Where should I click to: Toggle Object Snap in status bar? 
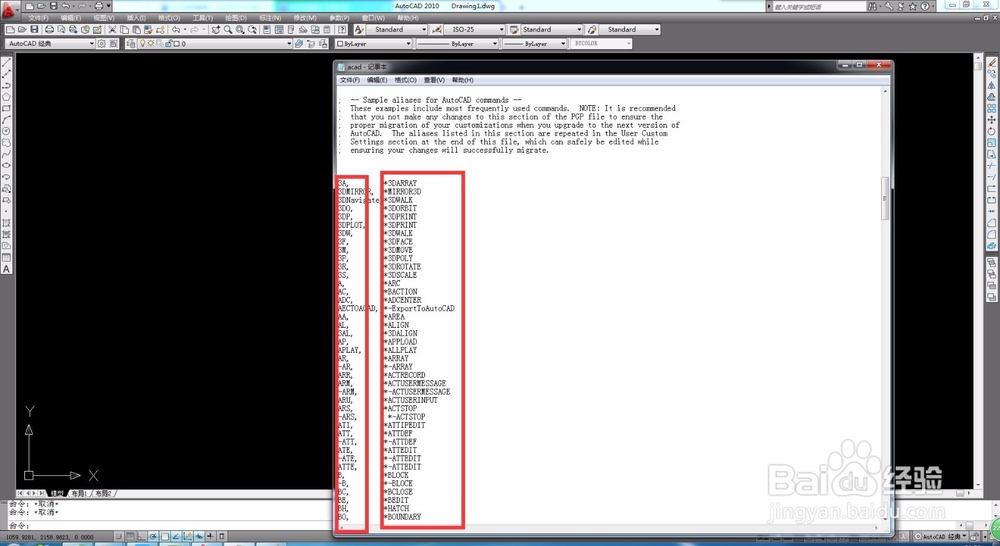click(165, 536)
